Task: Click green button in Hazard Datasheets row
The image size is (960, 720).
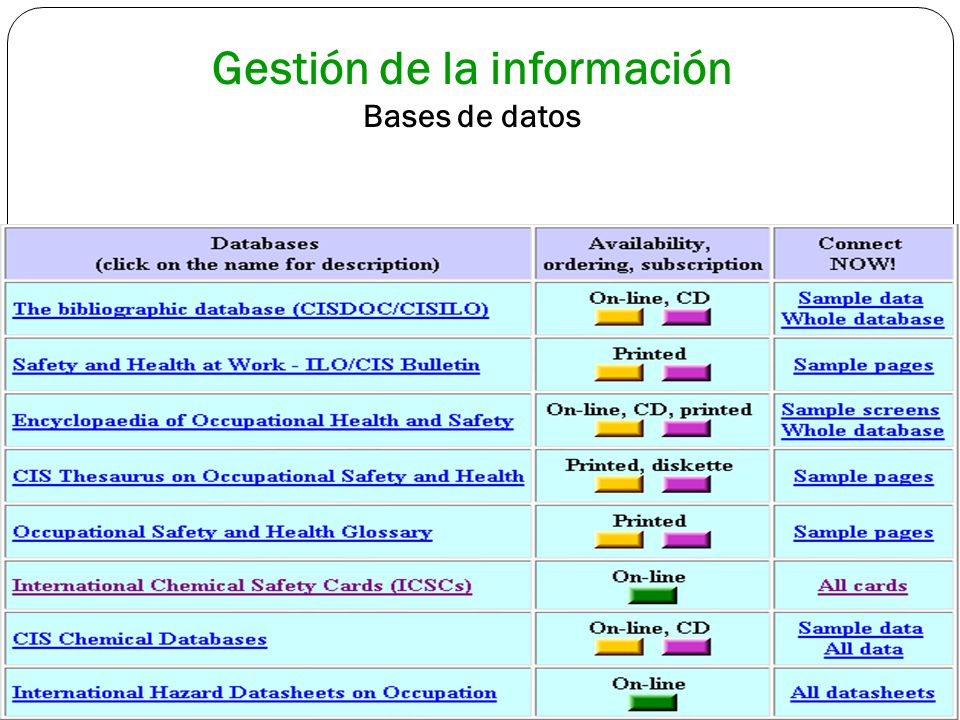Action: (x=653, y=702)
